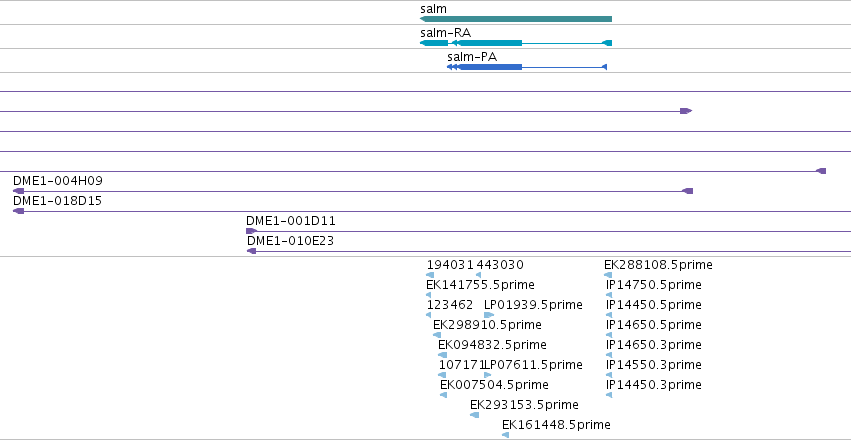851x440 pixels.
Task: Click the salm-PA protein feature
Action: point(526,67)
